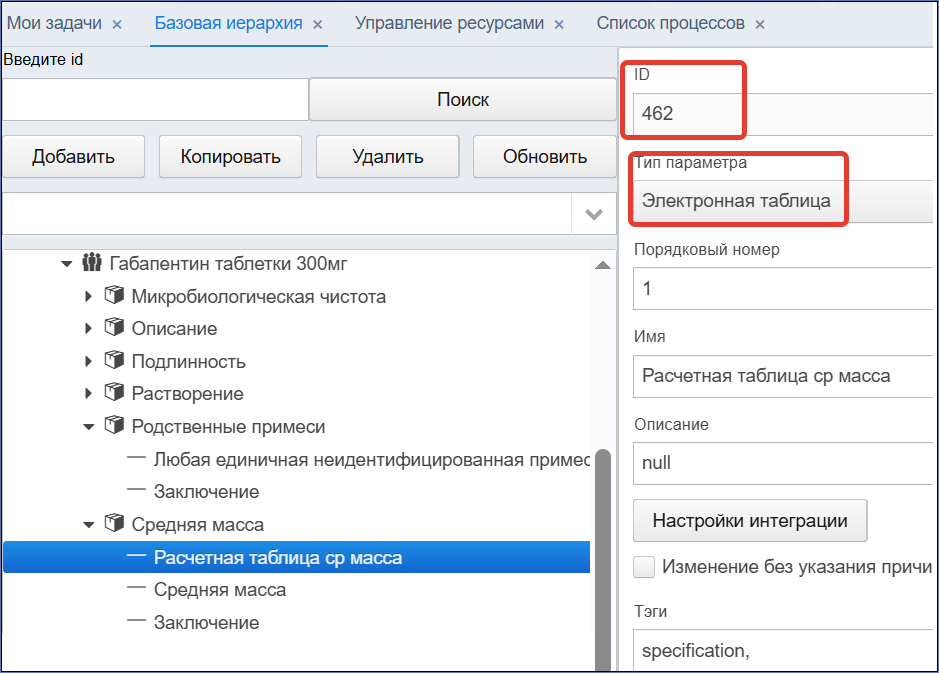The image size is (939, 673).
Task: Switch to the Базовая иерархия tab
Action: click(228, 23)
